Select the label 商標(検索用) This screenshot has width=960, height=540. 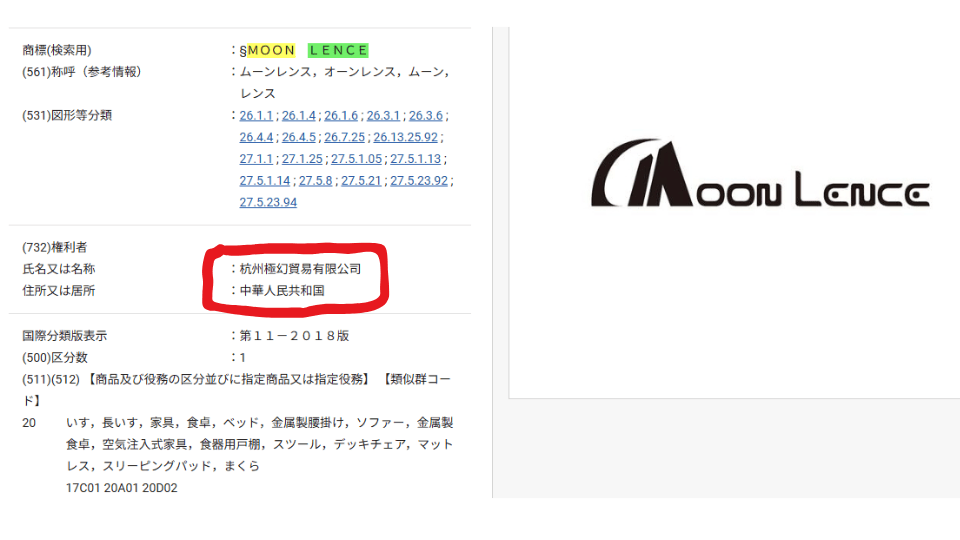pyautogui.click(x=57, y=50)
